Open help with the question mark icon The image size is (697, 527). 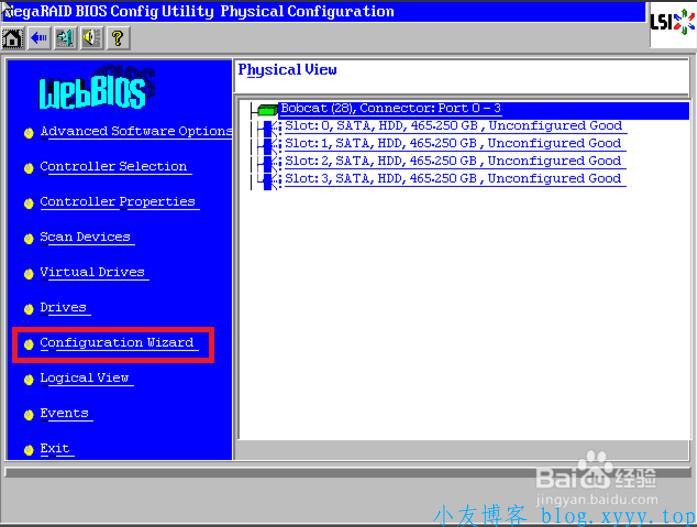point(117,38)
